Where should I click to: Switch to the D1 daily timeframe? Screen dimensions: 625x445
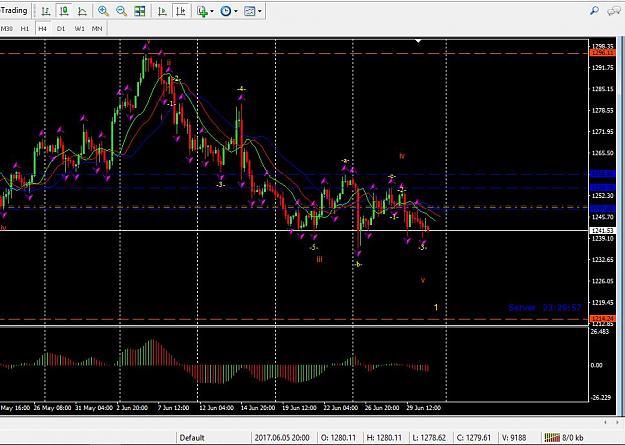coord(61,29)
